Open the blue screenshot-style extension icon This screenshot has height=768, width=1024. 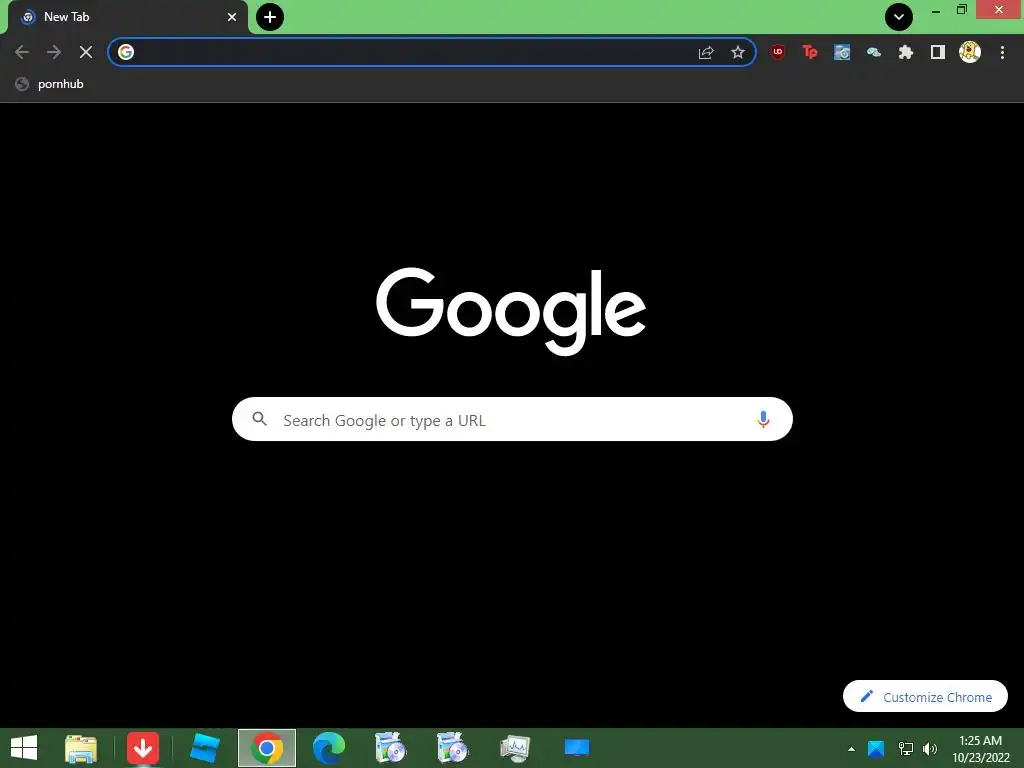842,52
